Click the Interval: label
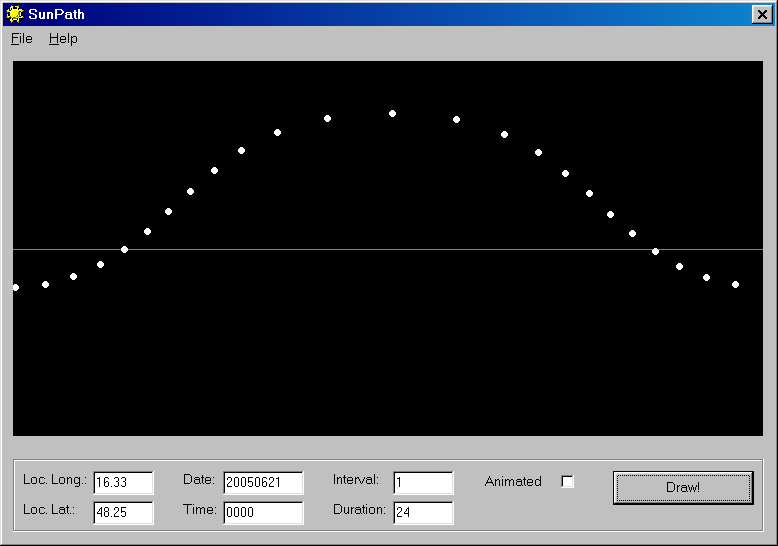 pyautogui.click(x=355, y=479)
